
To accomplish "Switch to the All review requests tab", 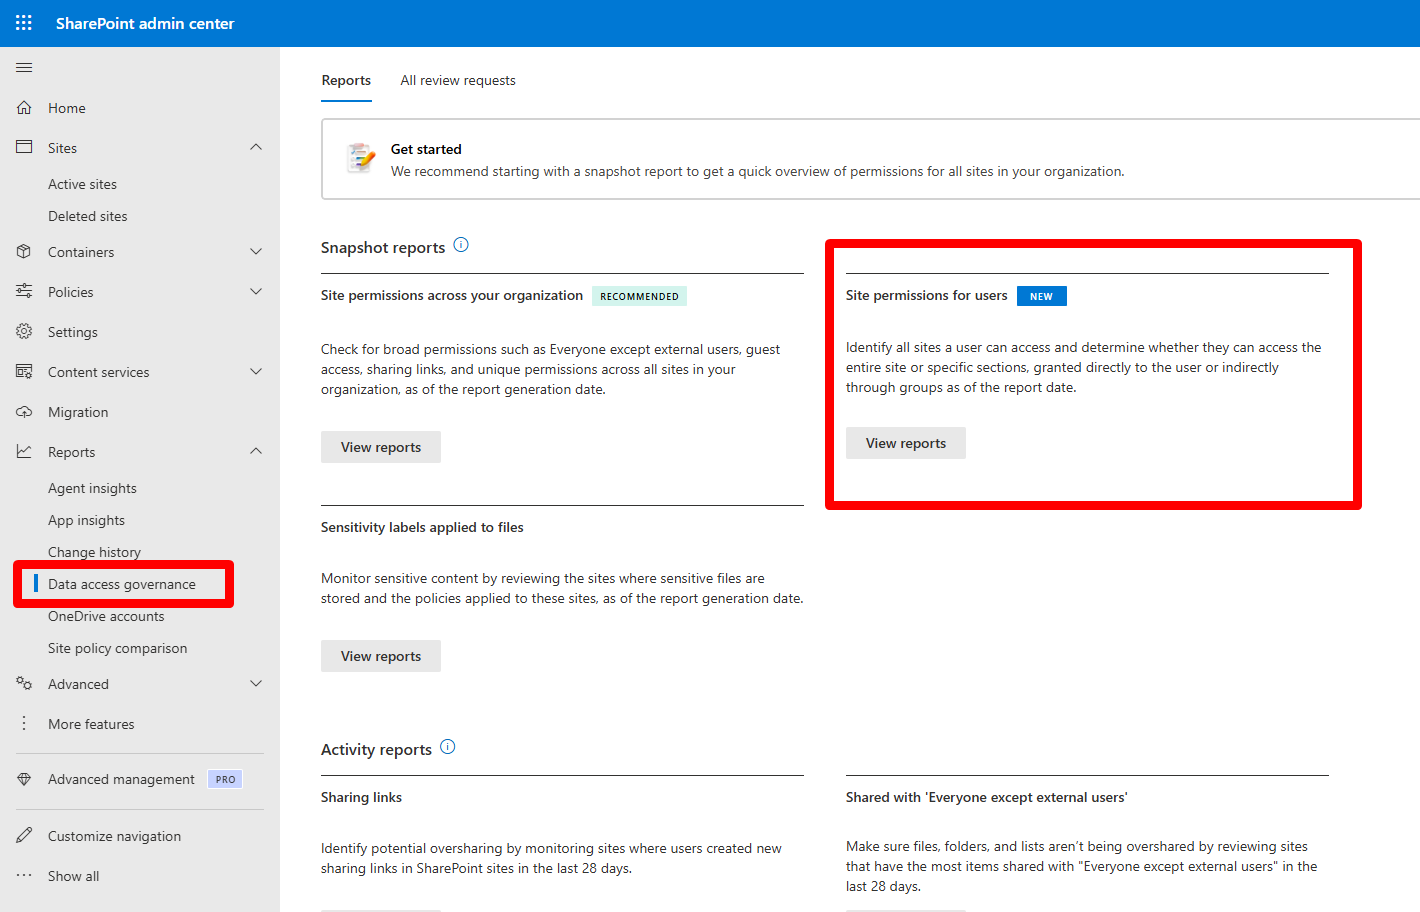I will pyautogui.click(x=457, y=80).
